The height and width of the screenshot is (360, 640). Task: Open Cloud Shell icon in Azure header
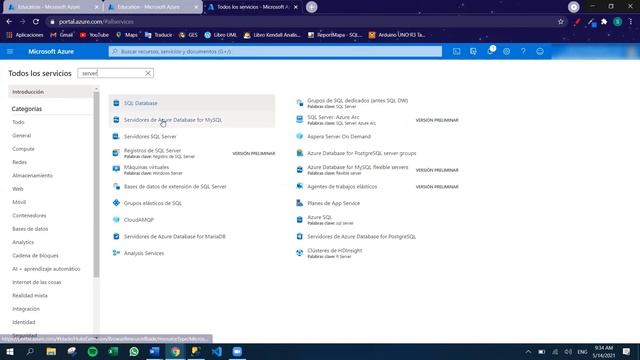pos(456,51)
